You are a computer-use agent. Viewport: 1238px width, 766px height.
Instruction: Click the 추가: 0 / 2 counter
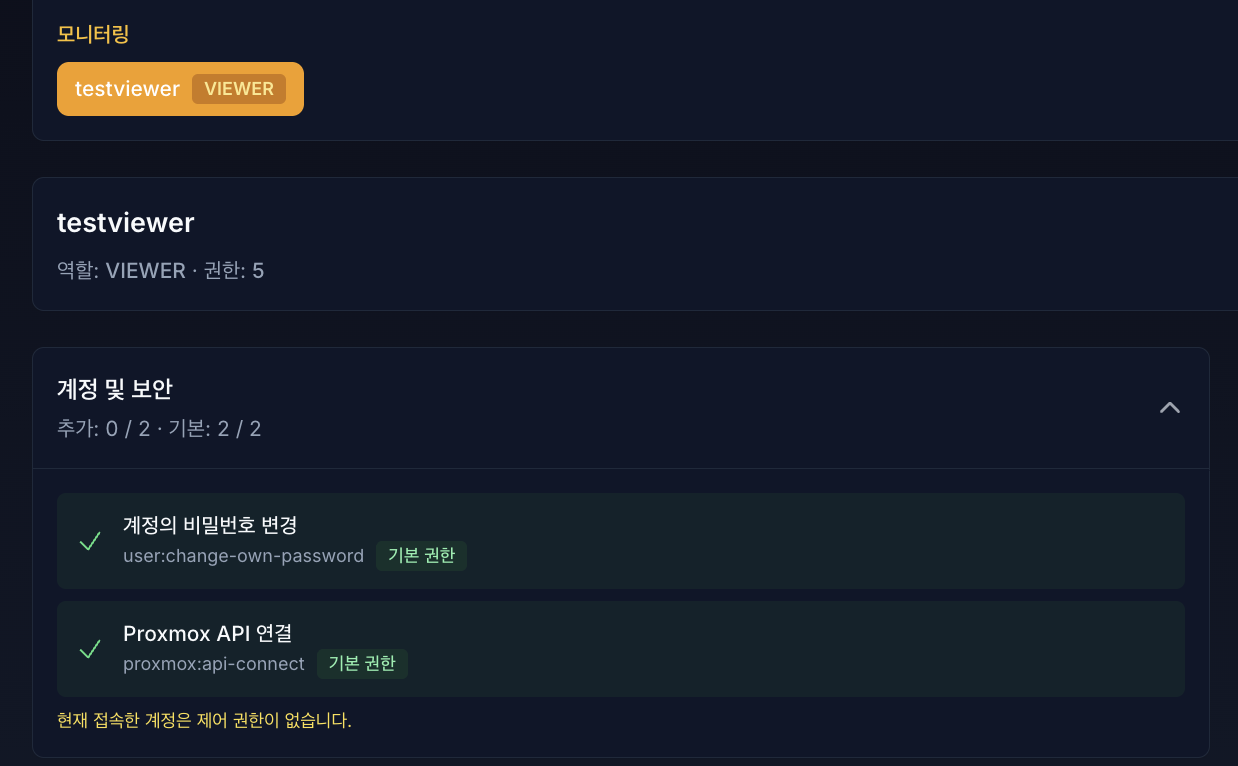click(103, 429)
